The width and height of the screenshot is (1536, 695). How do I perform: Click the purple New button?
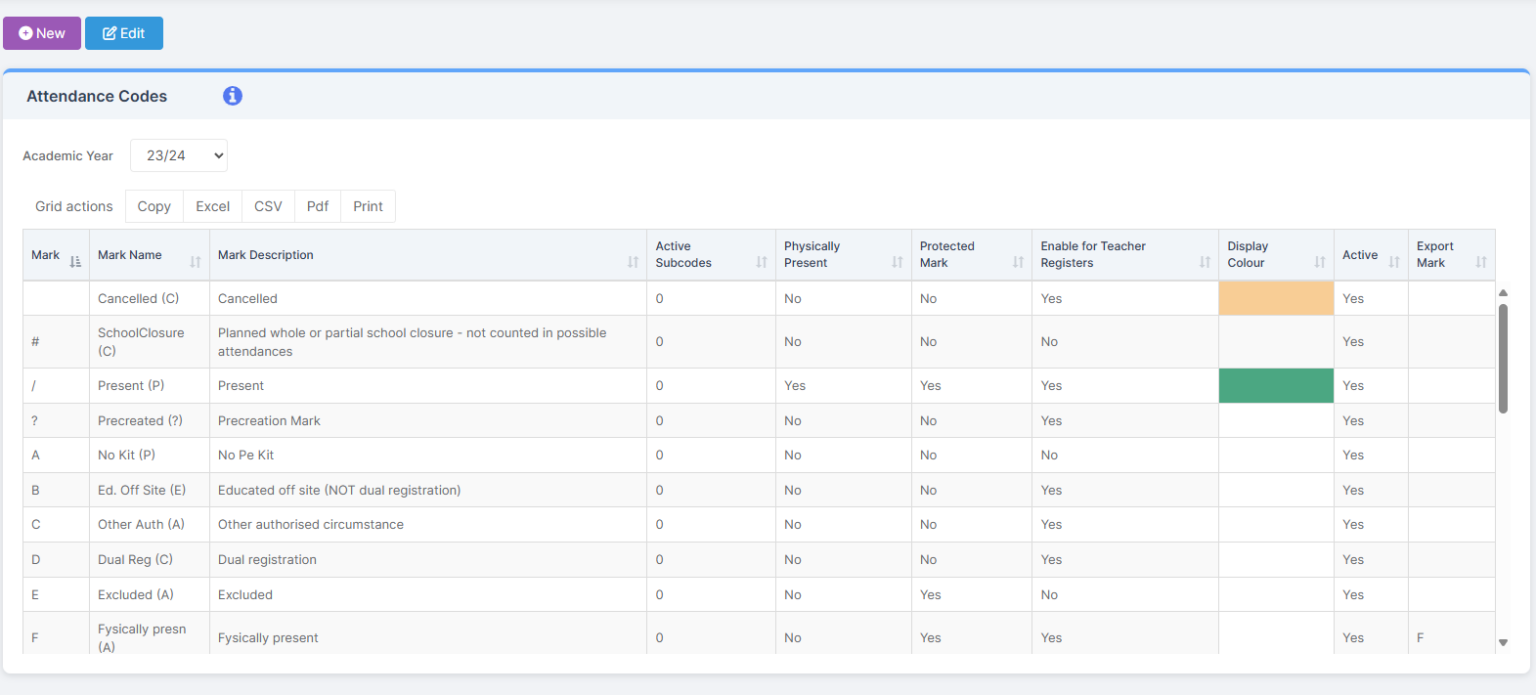point(42,33)
